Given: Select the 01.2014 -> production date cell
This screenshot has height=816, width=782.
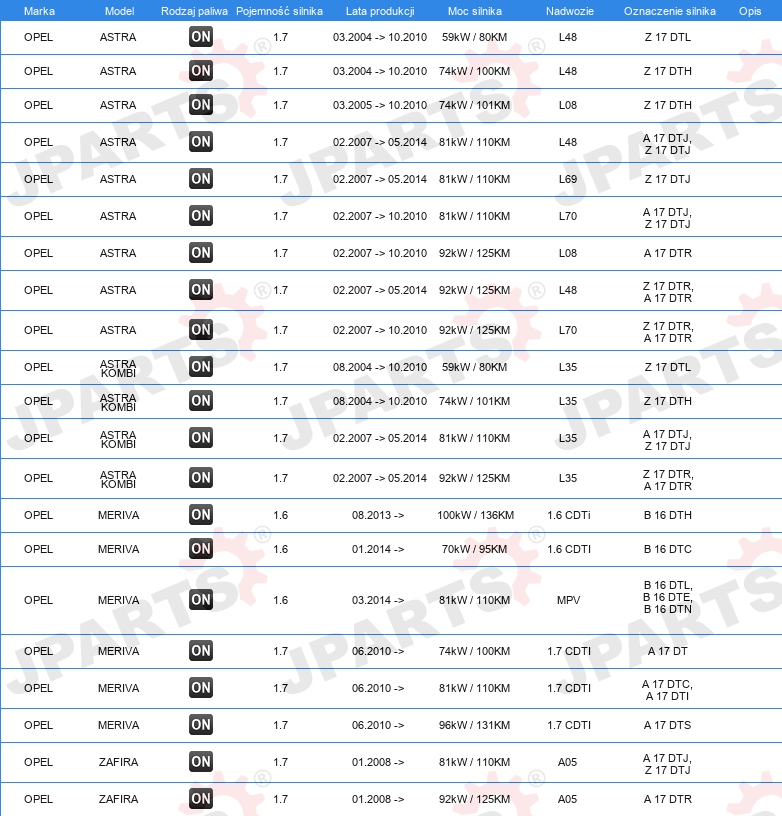Looking at the screenshot, I should point(378,549).
